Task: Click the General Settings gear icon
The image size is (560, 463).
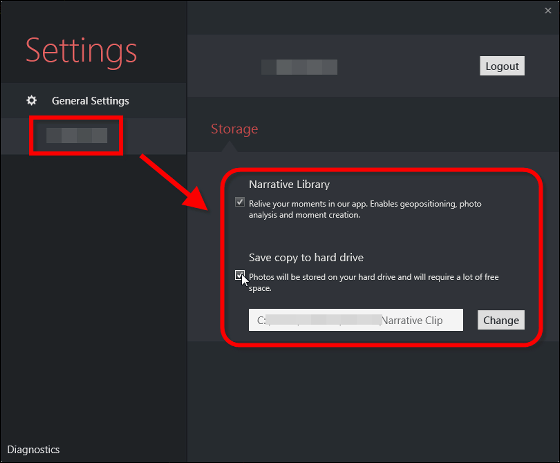Action: (x=31, y=100)
